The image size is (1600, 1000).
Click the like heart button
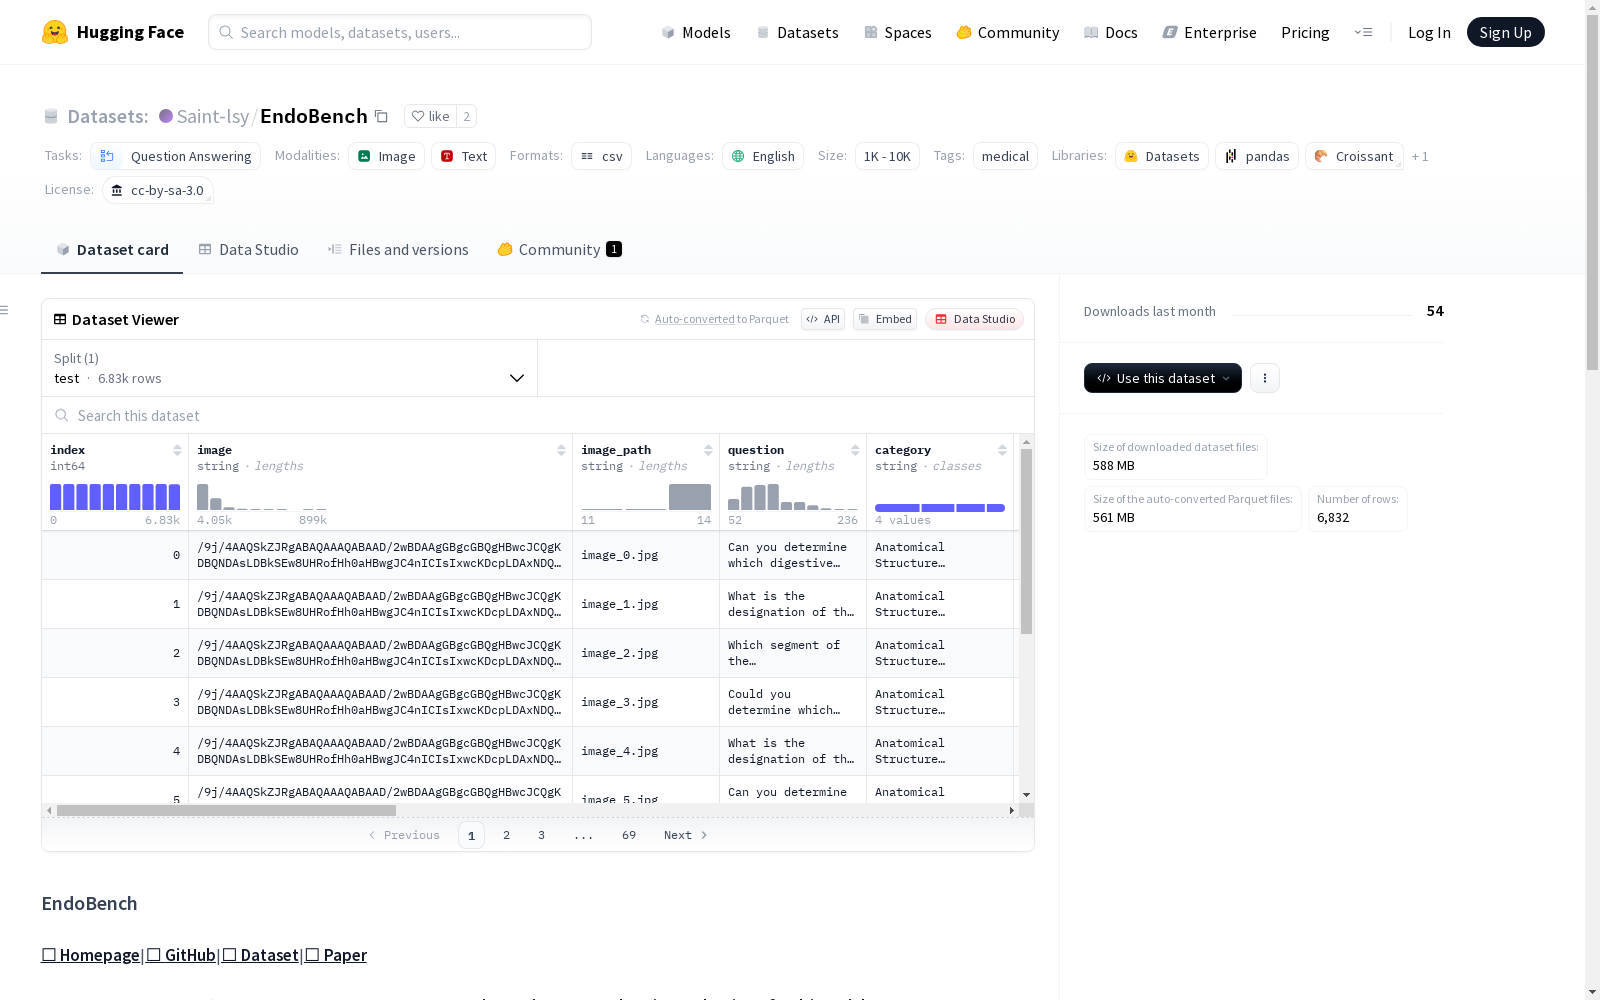click(430, 116)
